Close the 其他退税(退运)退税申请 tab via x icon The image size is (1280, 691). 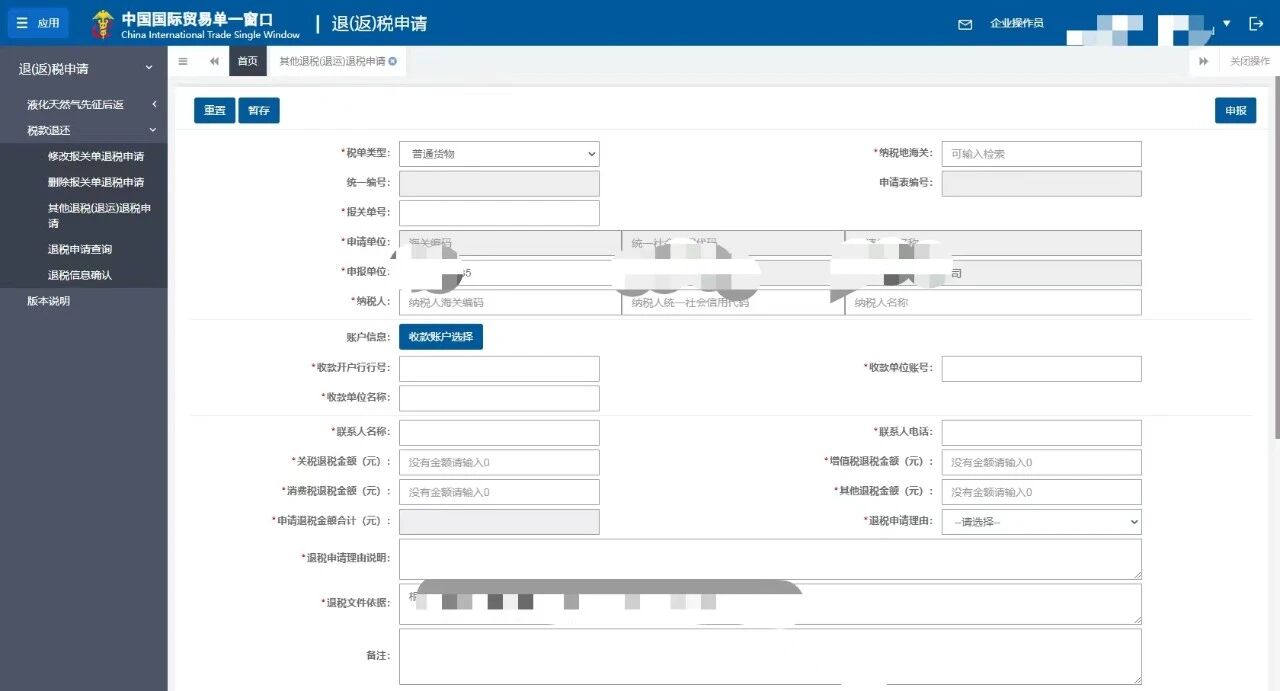[392, 62]
